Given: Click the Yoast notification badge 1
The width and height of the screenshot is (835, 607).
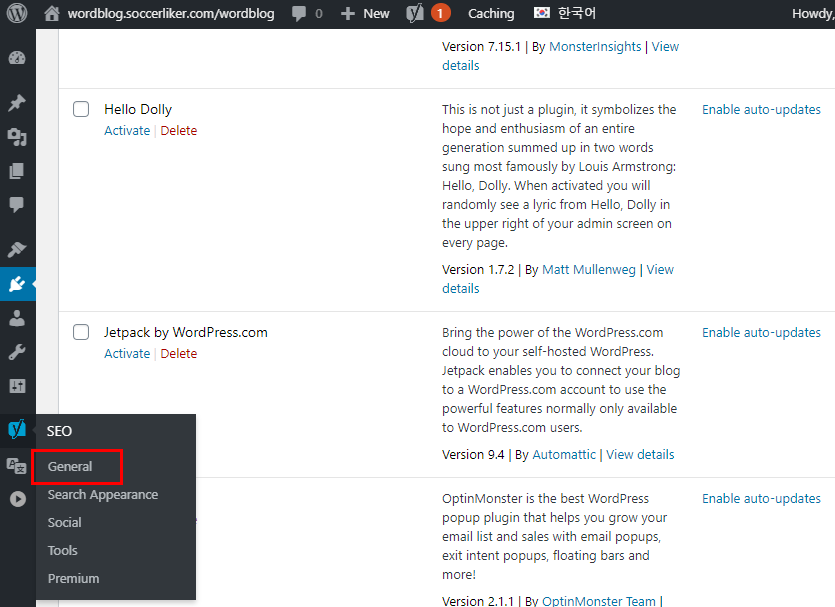Looking at the screenshot, I should click(x=440, y=13).
